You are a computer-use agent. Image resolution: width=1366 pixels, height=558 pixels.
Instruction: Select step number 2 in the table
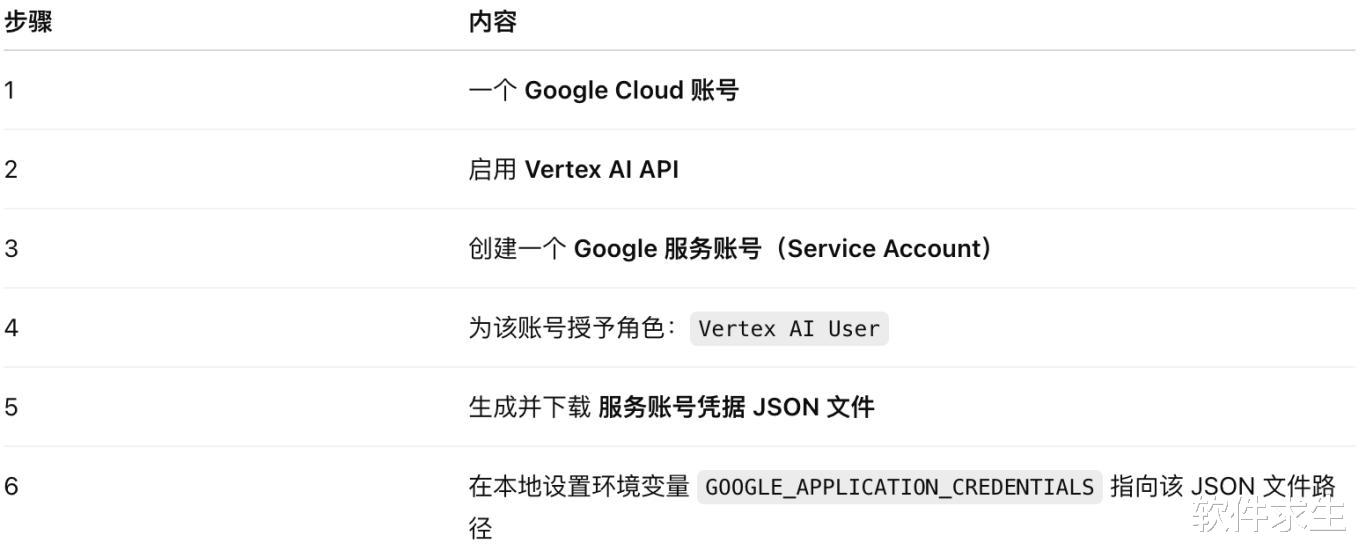point(11,170)
